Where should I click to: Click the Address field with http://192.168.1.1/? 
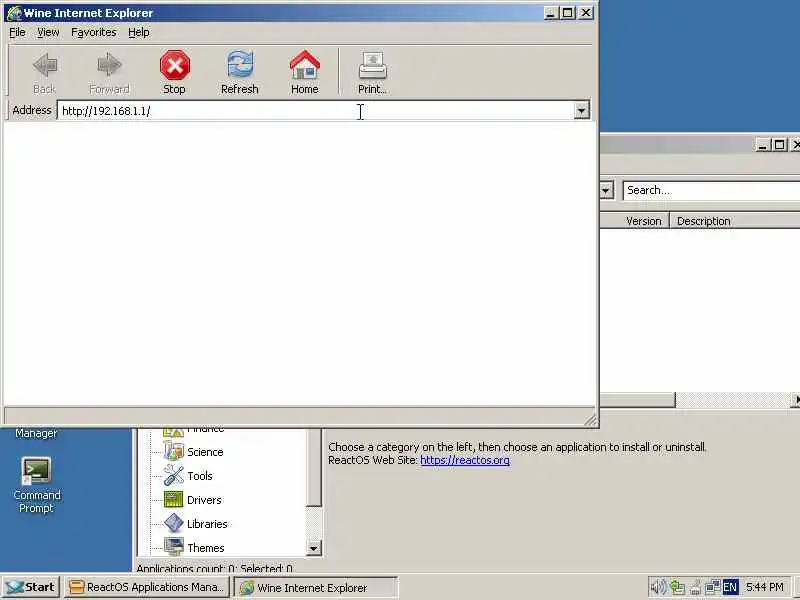point(315,110)
